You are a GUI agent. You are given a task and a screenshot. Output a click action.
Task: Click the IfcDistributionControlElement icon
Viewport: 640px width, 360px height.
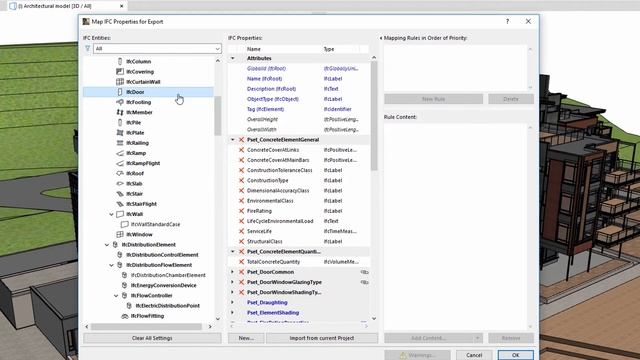pyautogui.click(x=120, y=255)
